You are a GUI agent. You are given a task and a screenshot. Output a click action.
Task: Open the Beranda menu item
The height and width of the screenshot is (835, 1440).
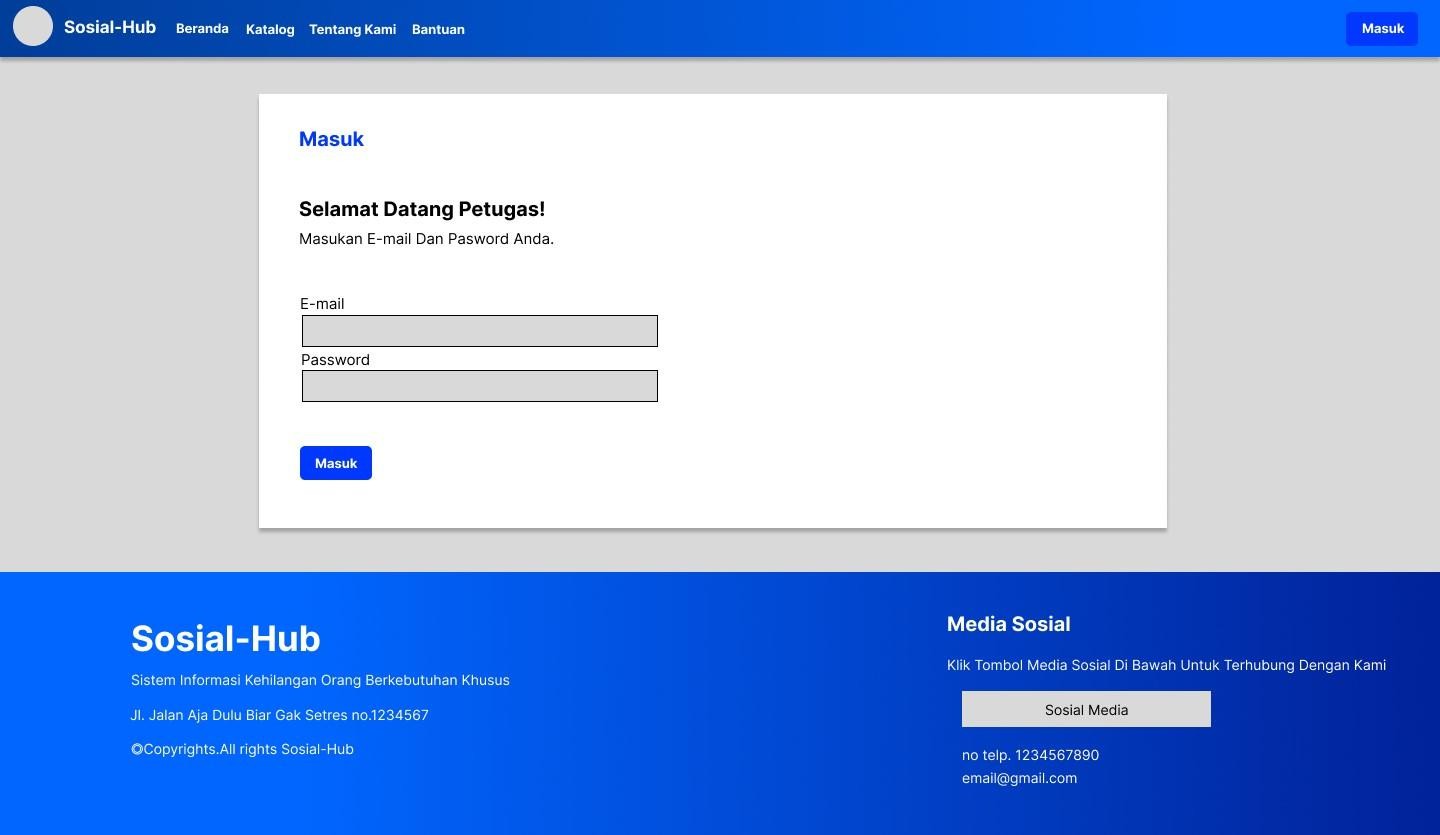[202, 29]
